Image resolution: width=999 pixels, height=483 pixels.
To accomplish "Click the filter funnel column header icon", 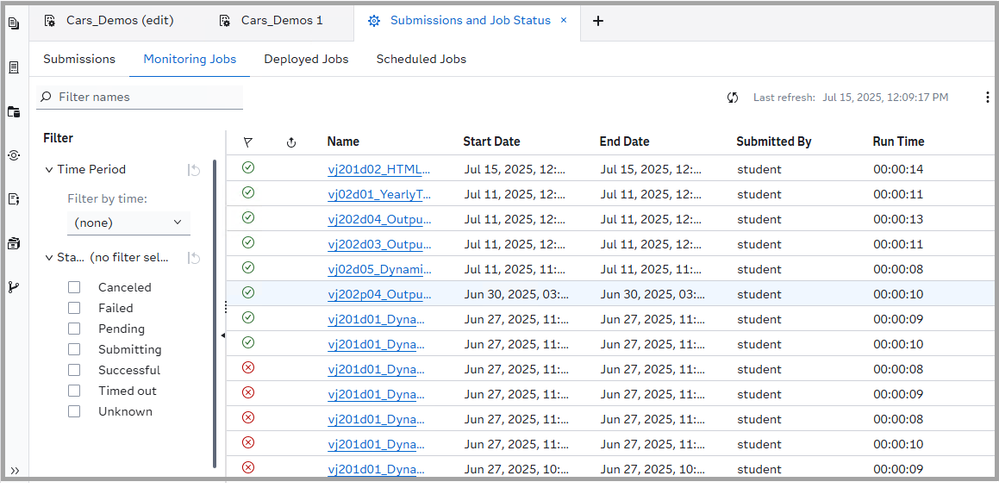I will tap(248, 142).
